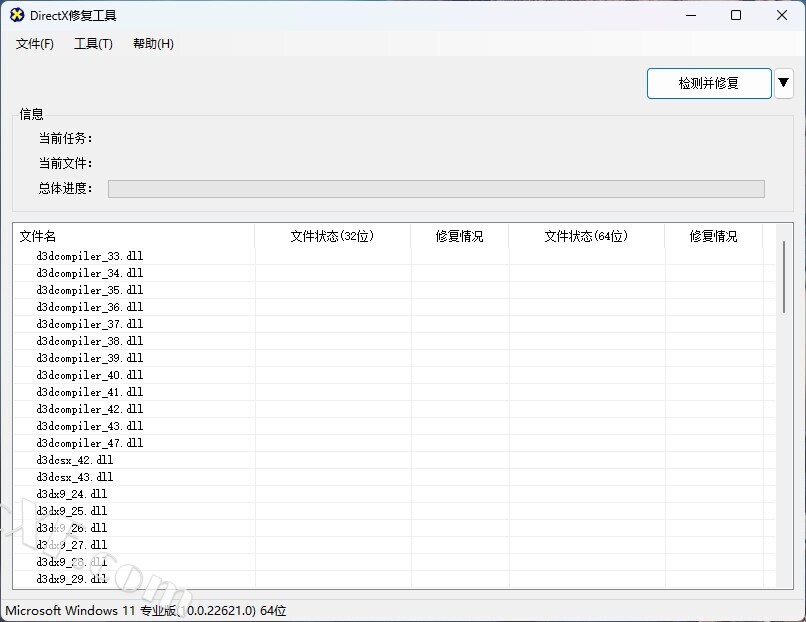Click the 检测并修复 button
This screenshot has width=806, height=622.
(x=709, y=83)
